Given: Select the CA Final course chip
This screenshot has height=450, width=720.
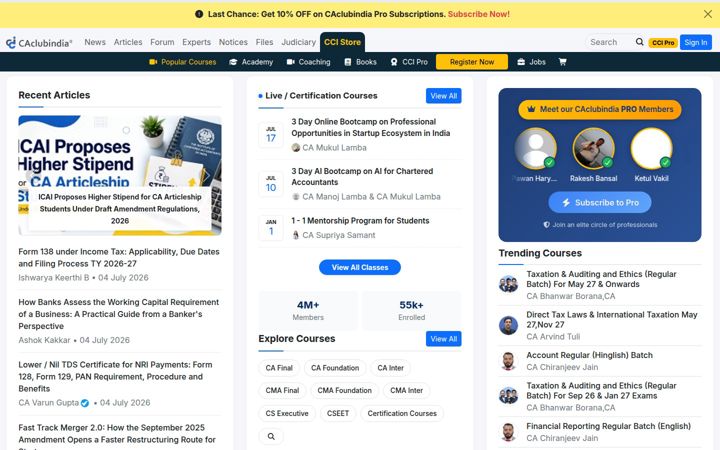Looking at the screenshot, I should 279,368.
